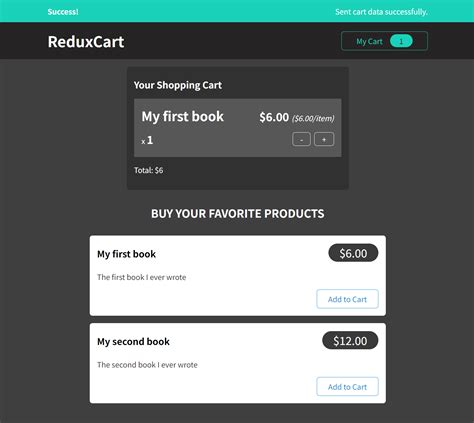Viewport: 474px width, 423px height.
Task: Click 'The first book I ever wrote' description
Action: coord(142,277)
